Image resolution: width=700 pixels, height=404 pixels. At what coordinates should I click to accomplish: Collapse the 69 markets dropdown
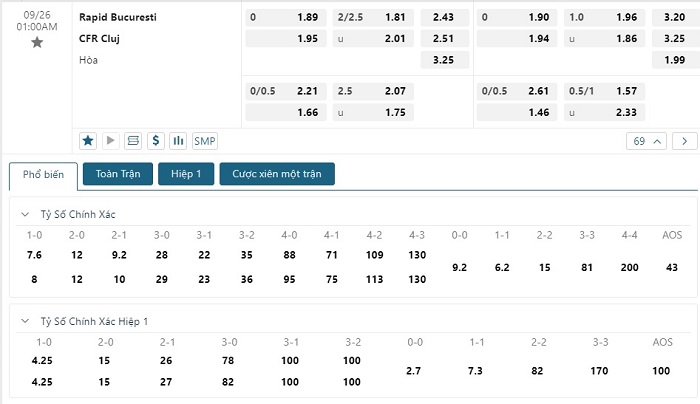tap(646, 141)
